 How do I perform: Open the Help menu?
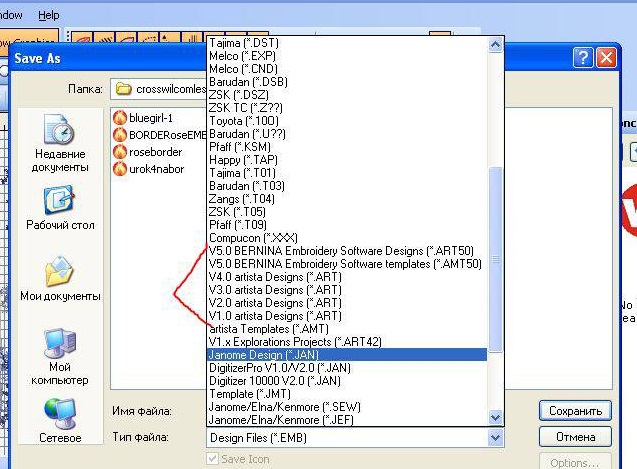[49, 15]
